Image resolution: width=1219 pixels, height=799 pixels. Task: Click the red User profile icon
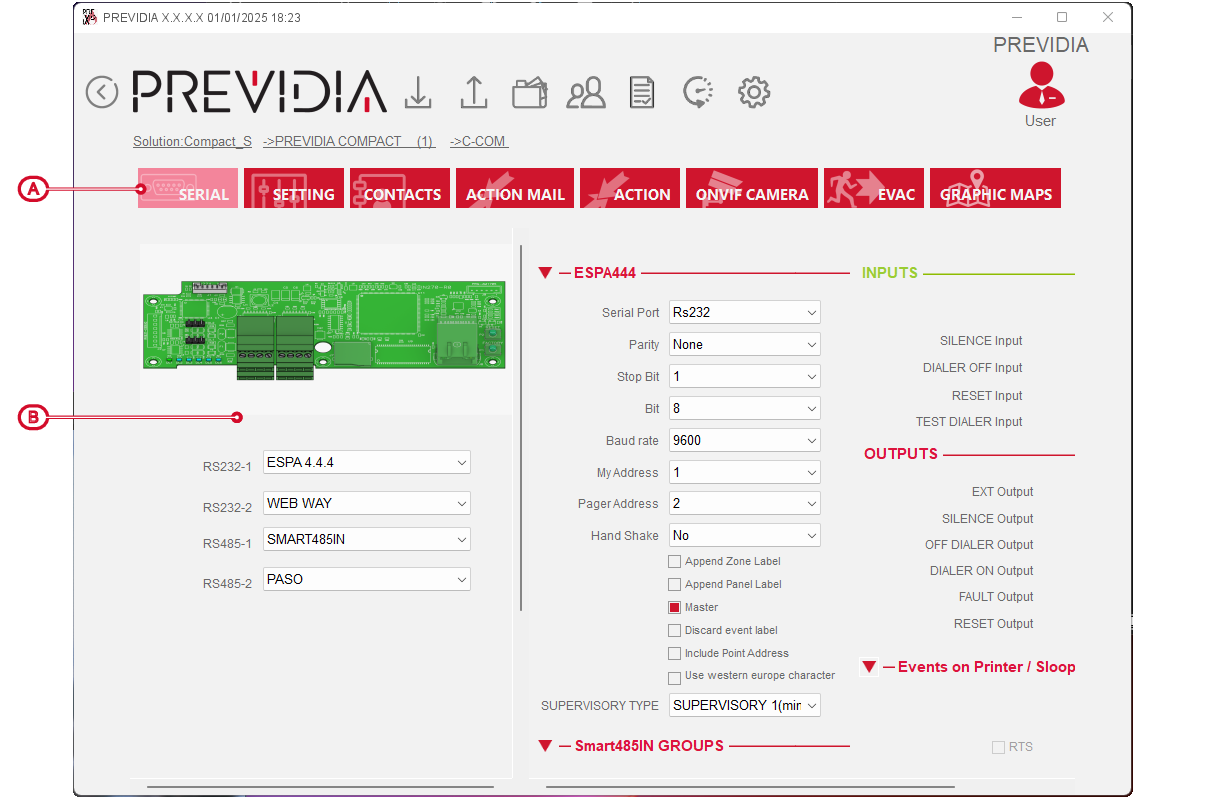(1040, 87)
